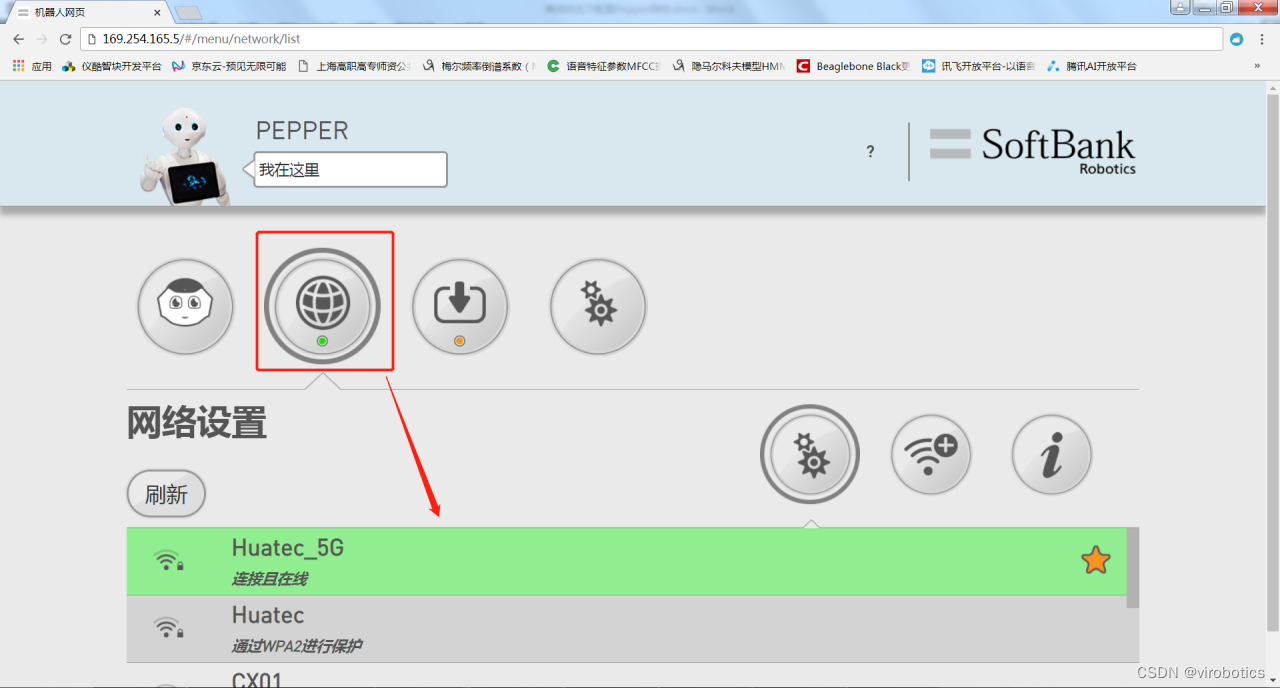Click the Wi-Fi icon of Huatec_5G
Screen dimensions: 1280x688
tap(168, 561)
